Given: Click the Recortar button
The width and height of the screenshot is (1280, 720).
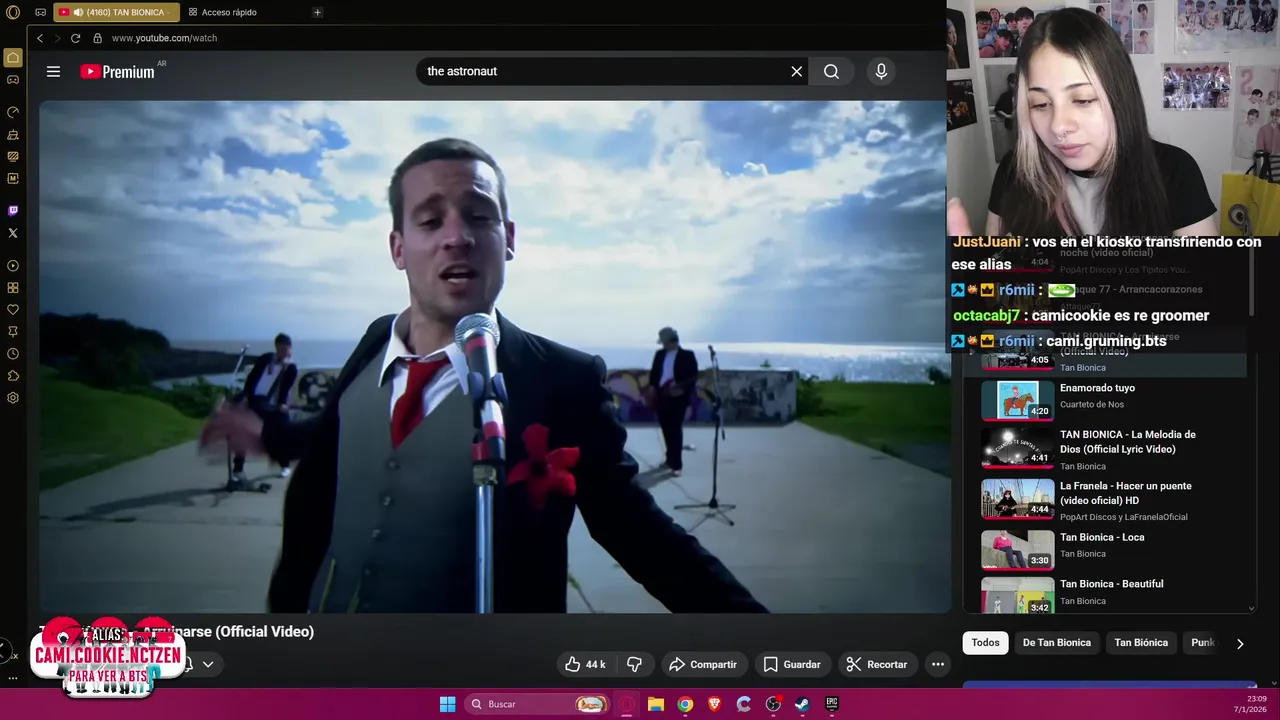Looking at the screenshot, I should [x=877, y=664].
